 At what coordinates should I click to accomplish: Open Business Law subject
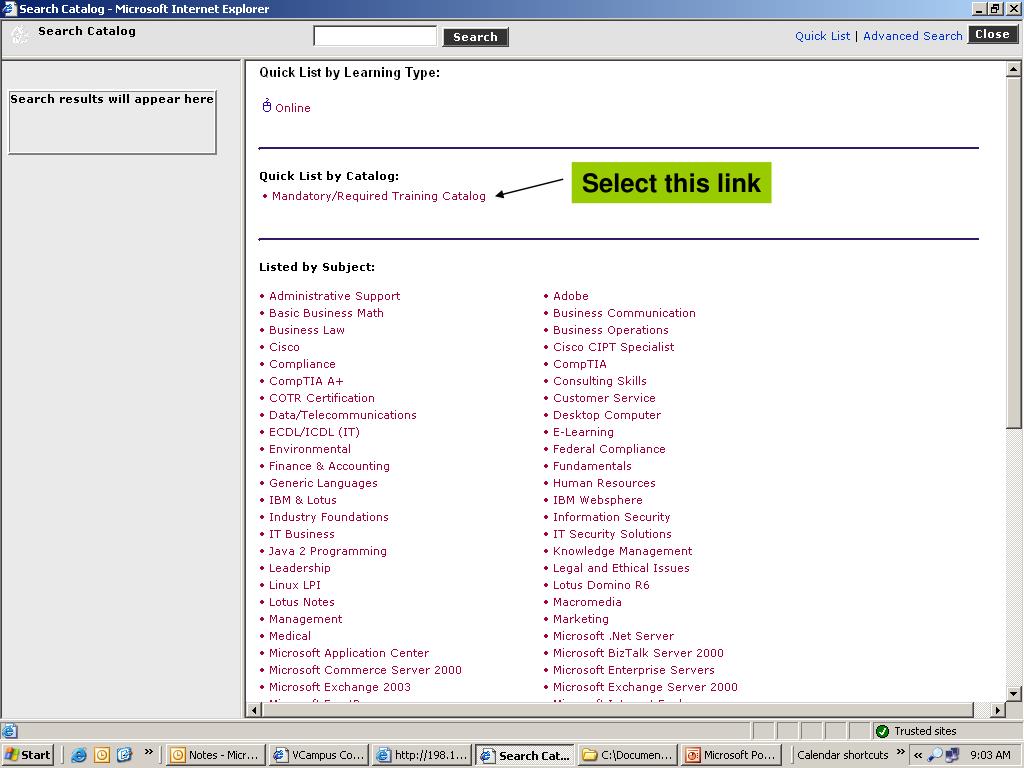pos(307,330)
